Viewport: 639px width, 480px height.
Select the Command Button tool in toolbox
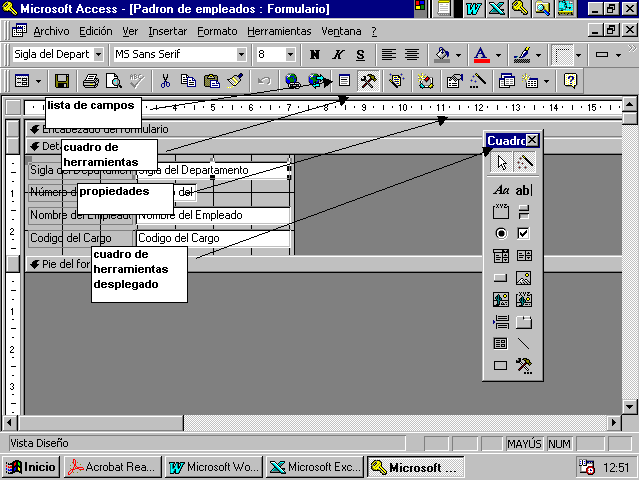click(x=501, y=278)
